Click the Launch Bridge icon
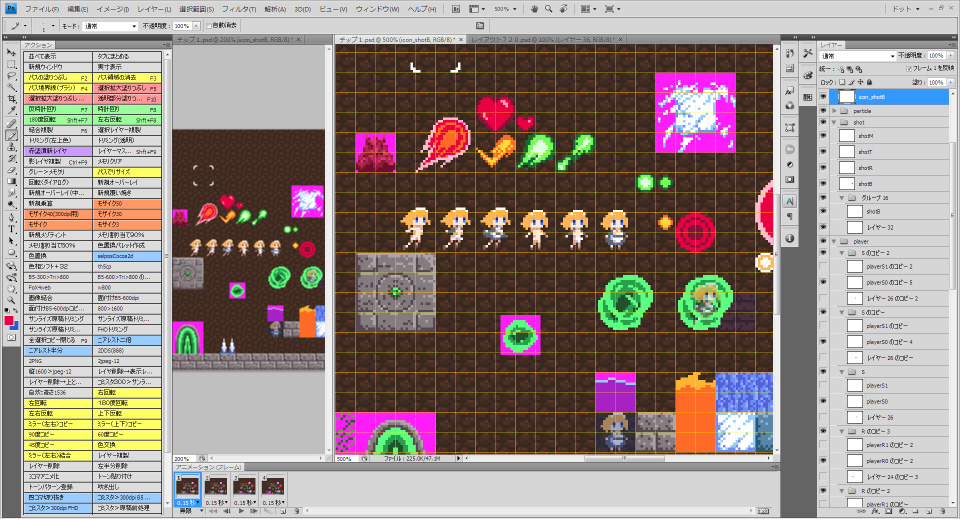This screenshot has height=519, width=960. 456,9
